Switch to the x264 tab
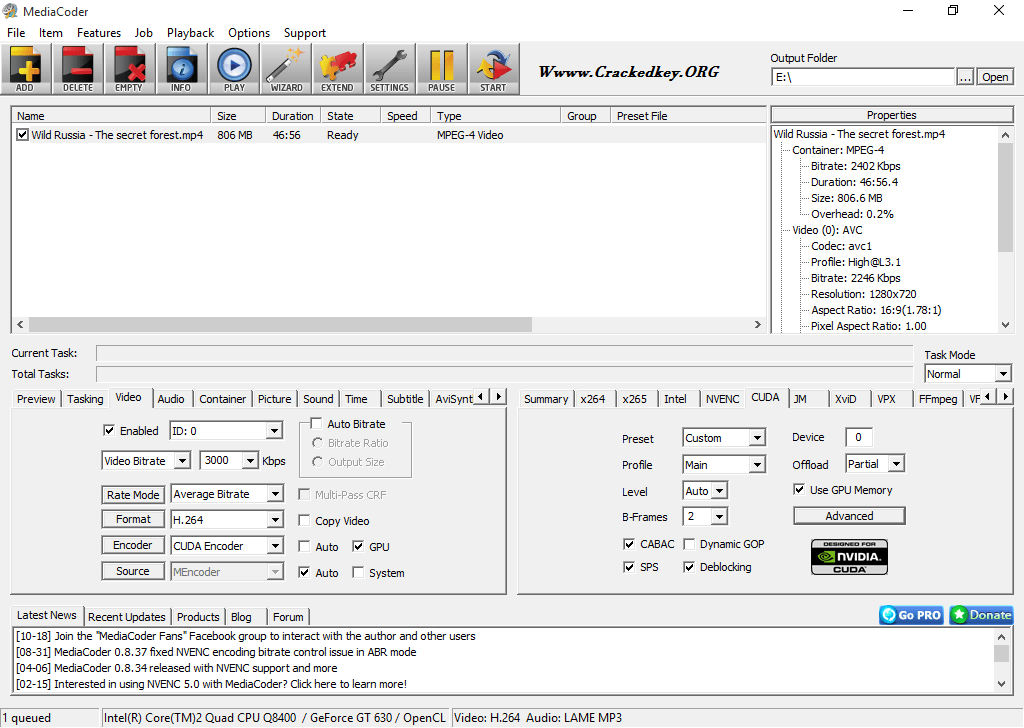 coord(593,399)
